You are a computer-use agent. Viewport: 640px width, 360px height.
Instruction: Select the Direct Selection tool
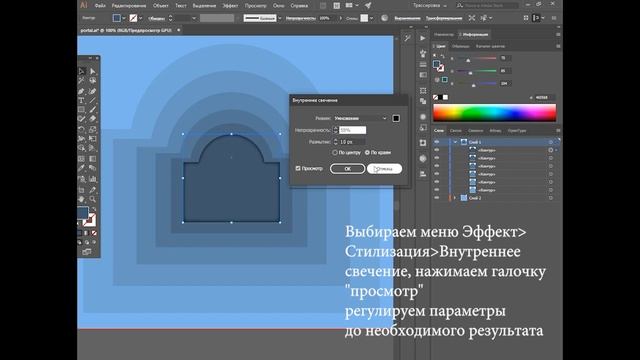coord(93,71)
